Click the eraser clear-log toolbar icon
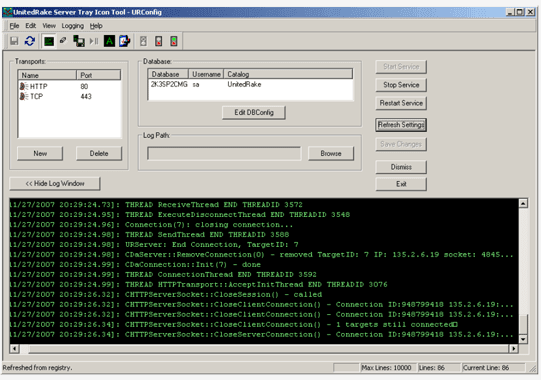The width and height of the screenshot is (541, 380). pyautogui.click(x=63, y=41)
